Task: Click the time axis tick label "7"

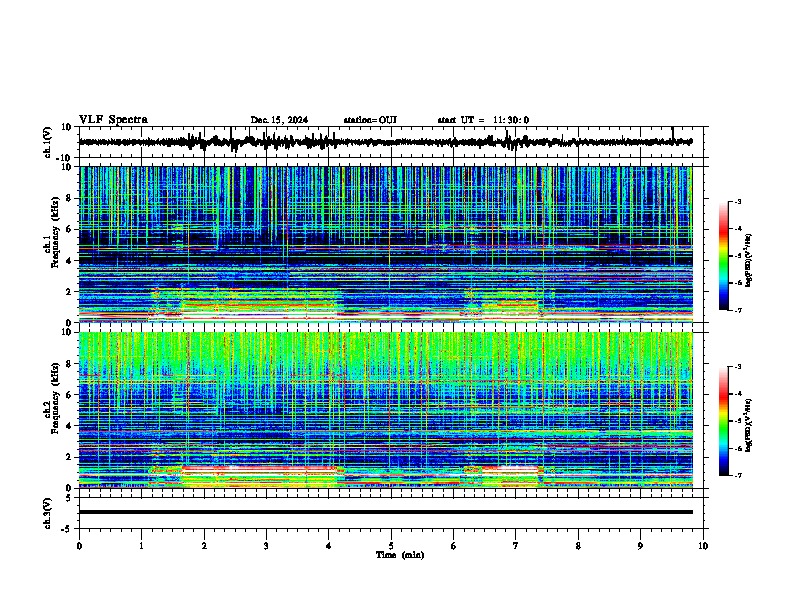Action: [x=516, y=546]
